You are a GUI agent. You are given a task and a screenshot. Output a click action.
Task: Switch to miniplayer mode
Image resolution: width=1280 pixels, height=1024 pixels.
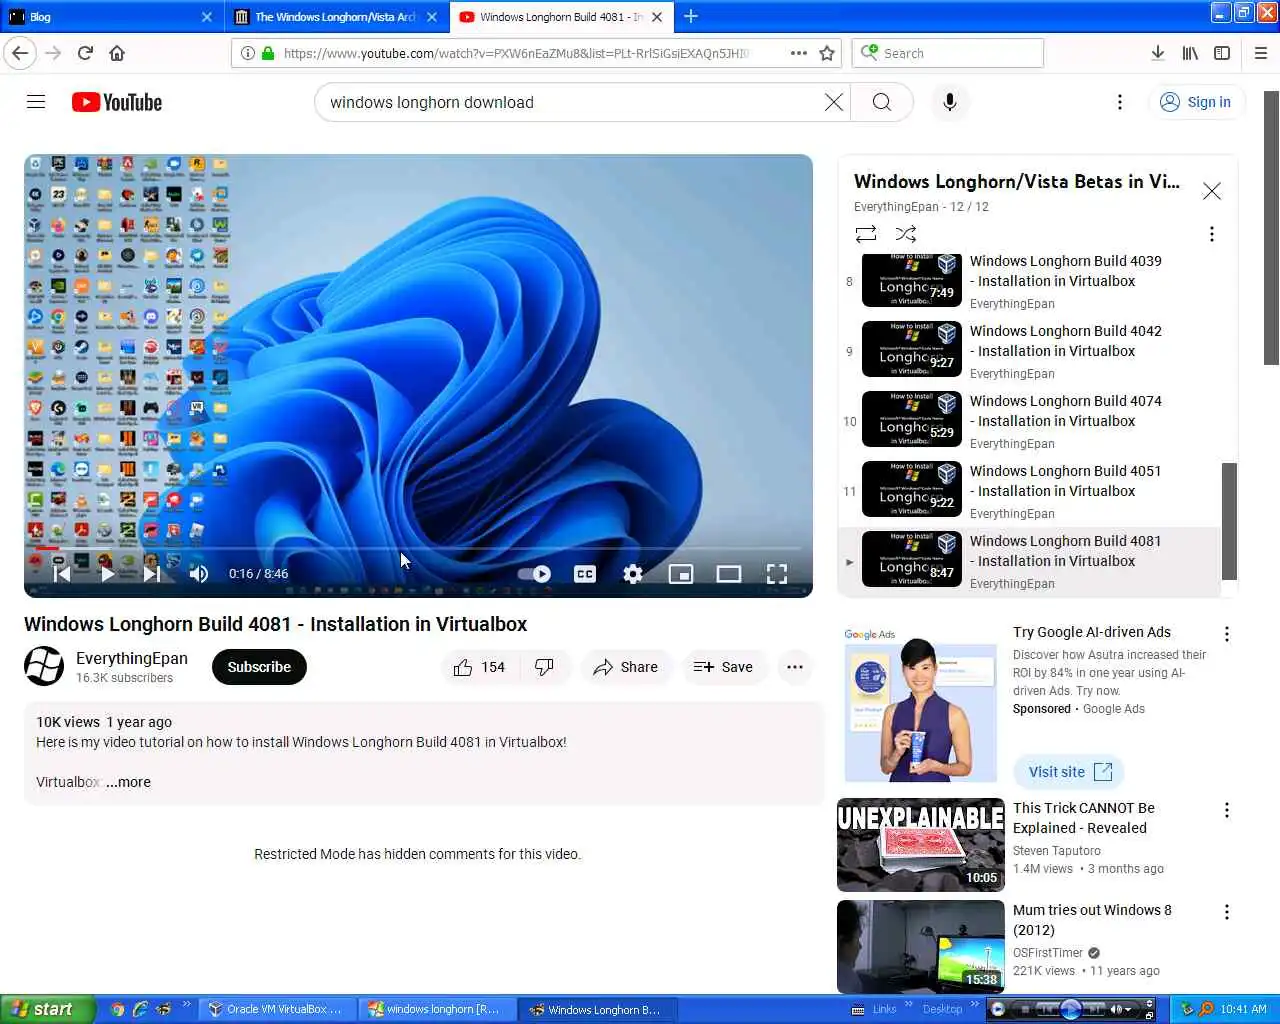pyautogui.click(x=681, y=574)
